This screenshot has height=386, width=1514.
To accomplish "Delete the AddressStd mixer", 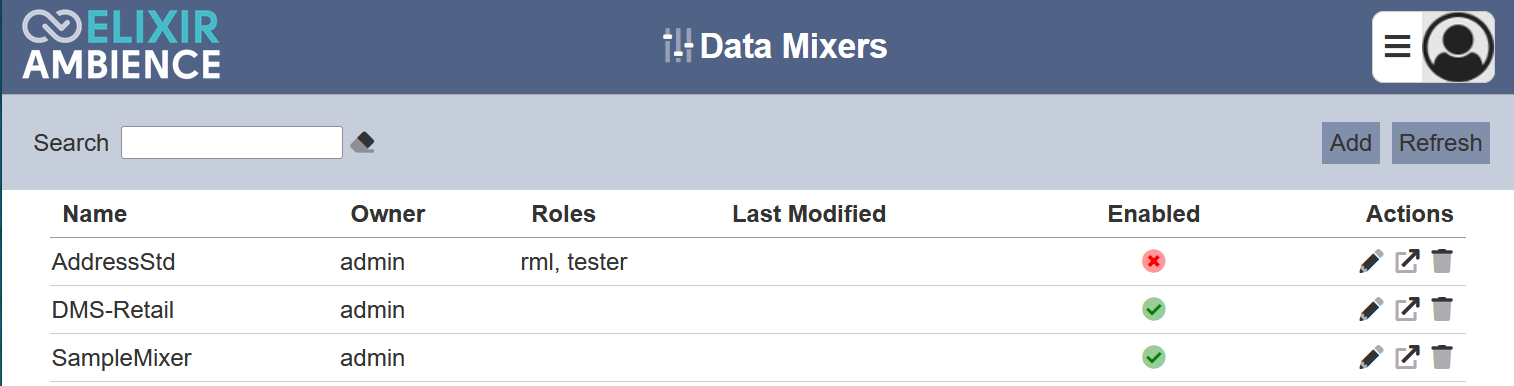I will [1441, 262].
